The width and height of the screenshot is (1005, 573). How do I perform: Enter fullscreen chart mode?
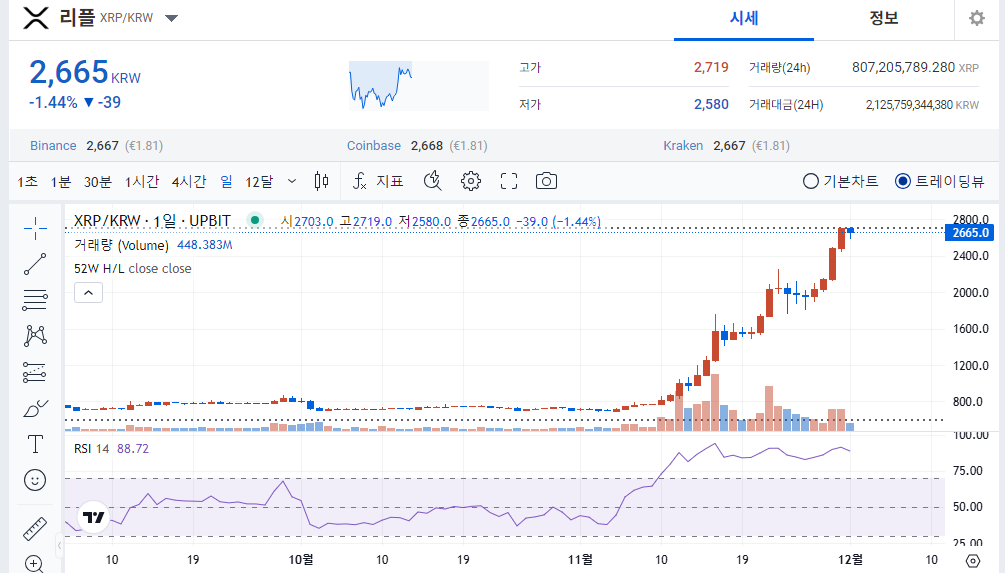click(x=509, y=181)
